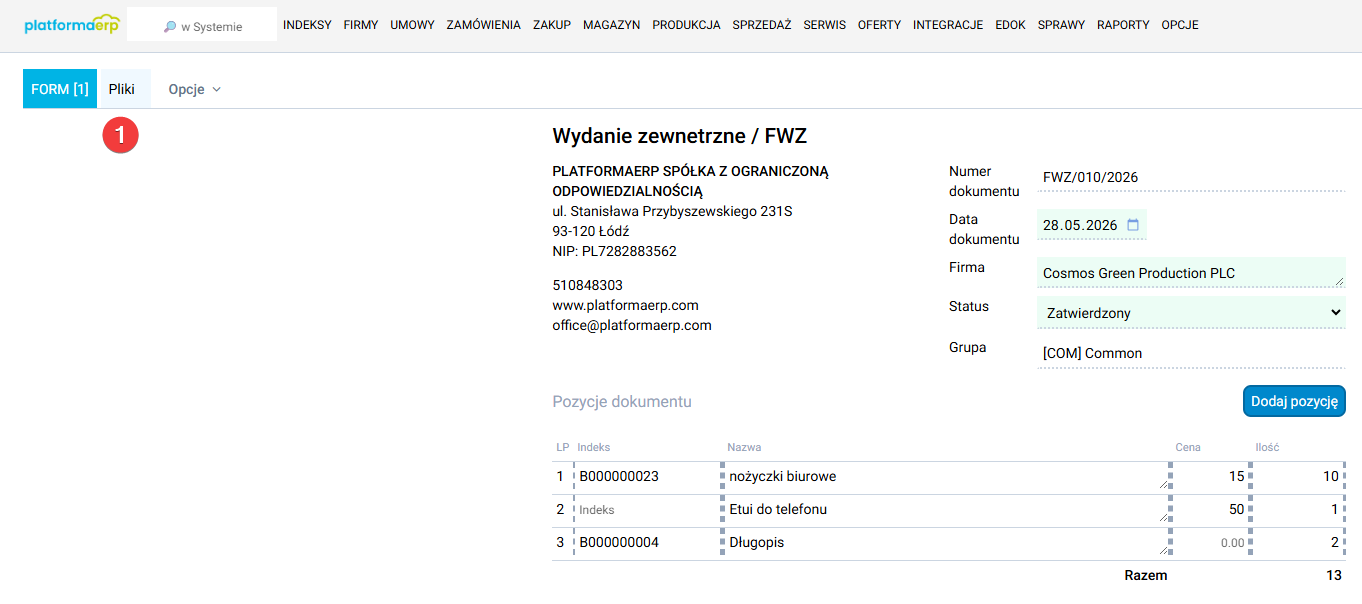Open the ZAMÓWIENIA menu
Viewport: 1362px width, 604px height.
point(484,25)
